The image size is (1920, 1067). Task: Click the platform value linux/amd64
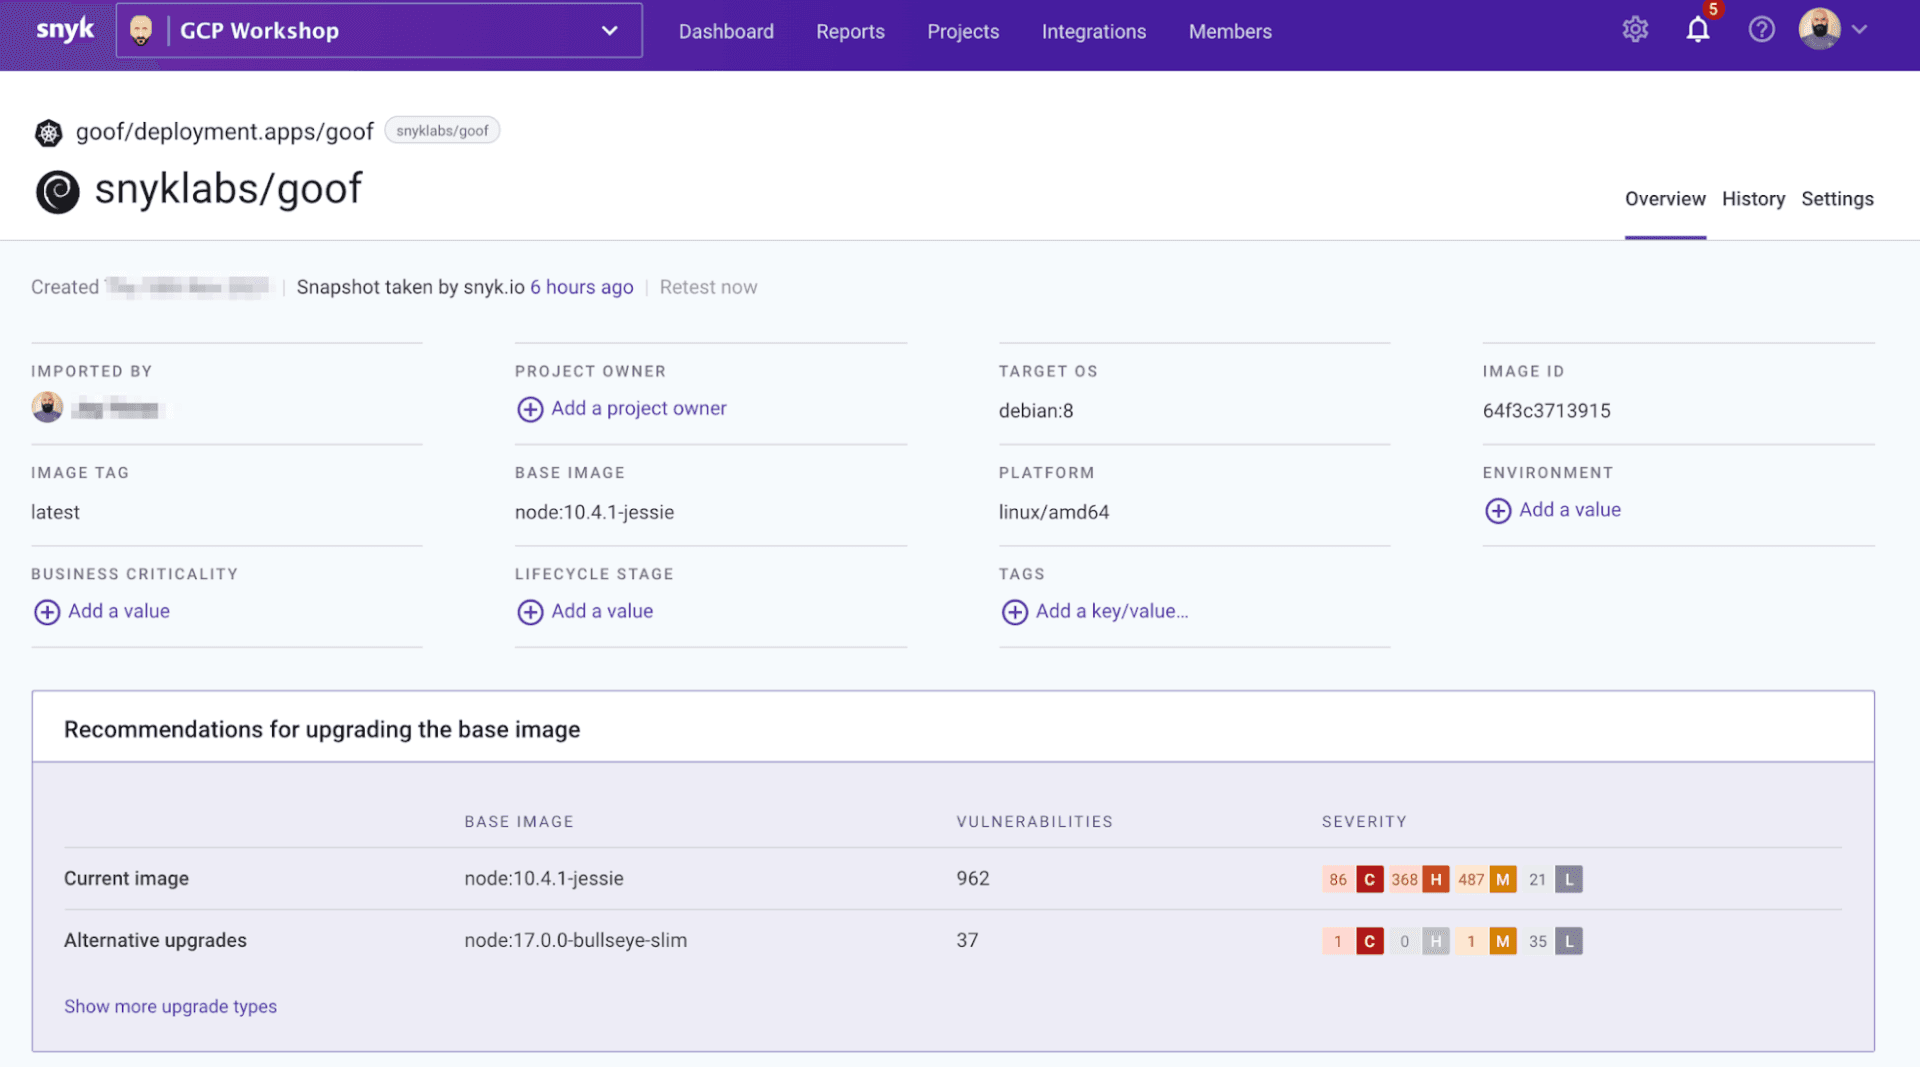pyautogui.click(x=1053, y=512)
